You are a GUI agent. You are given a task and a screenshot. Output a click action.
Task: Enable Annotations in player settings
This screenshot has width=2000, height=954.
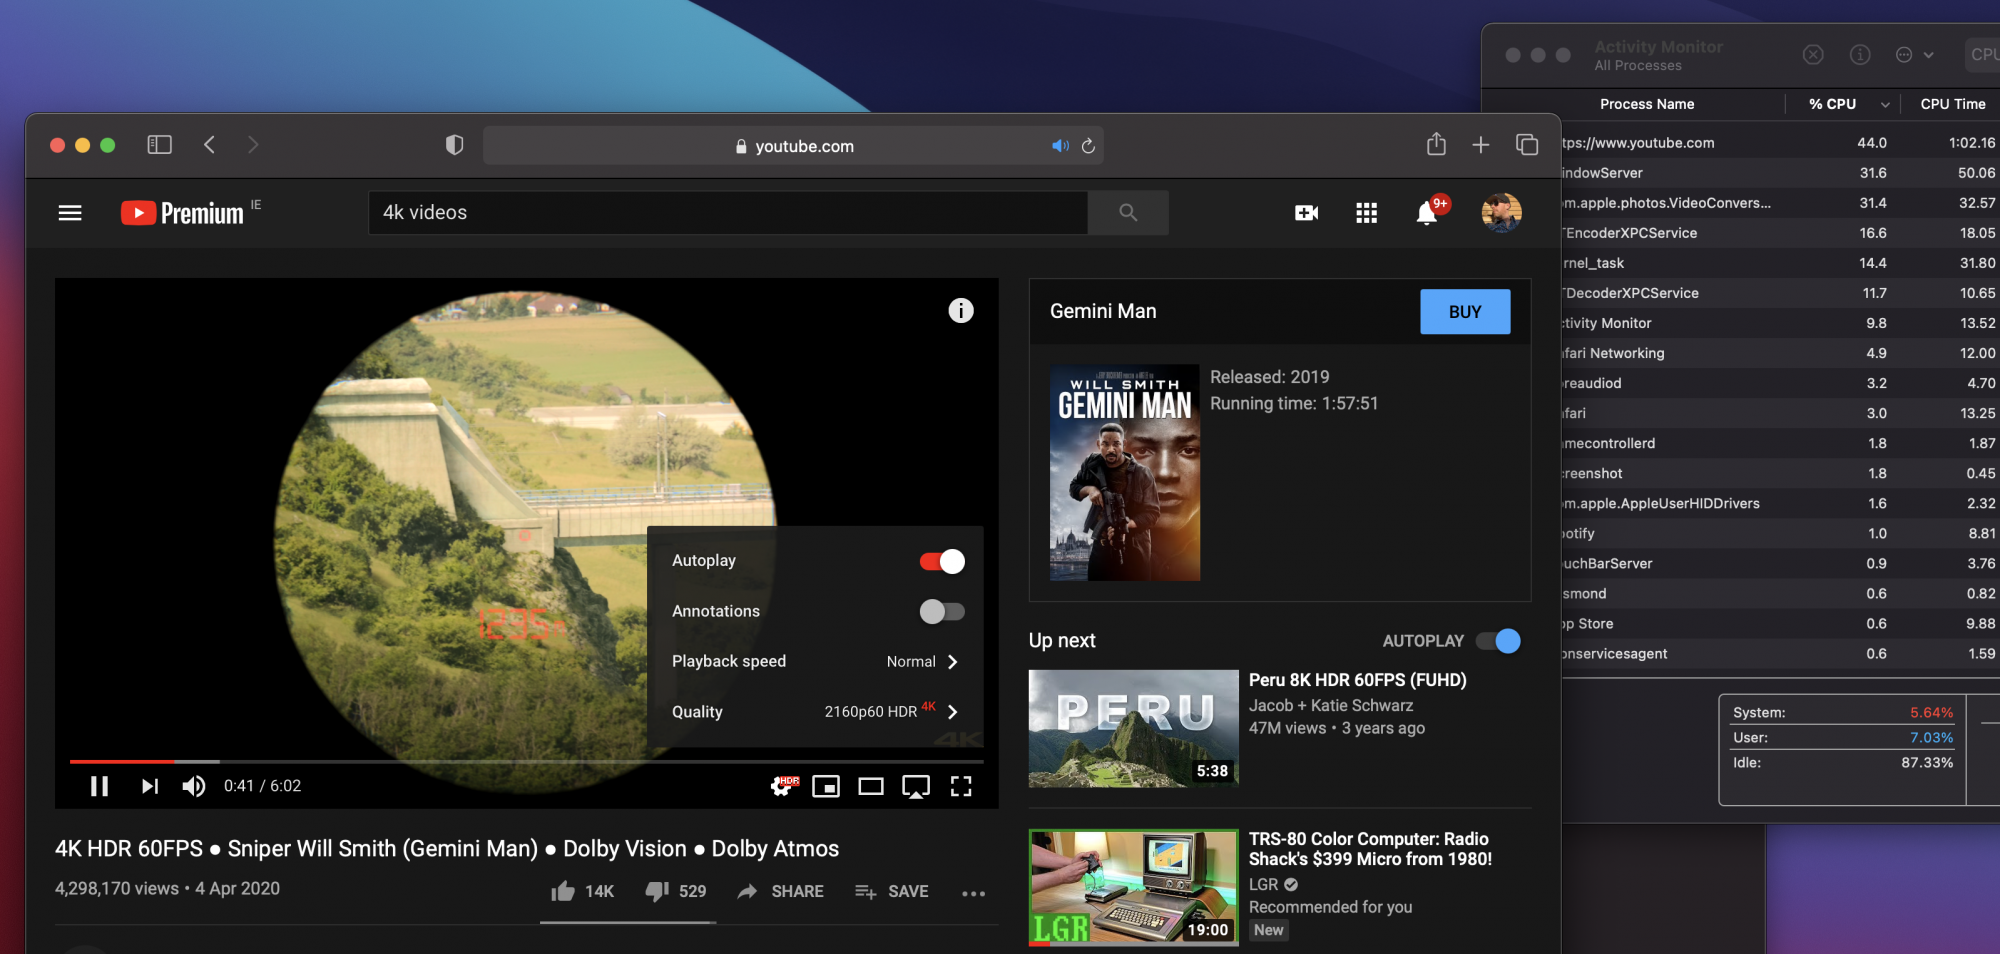click(x=942, y=611)
